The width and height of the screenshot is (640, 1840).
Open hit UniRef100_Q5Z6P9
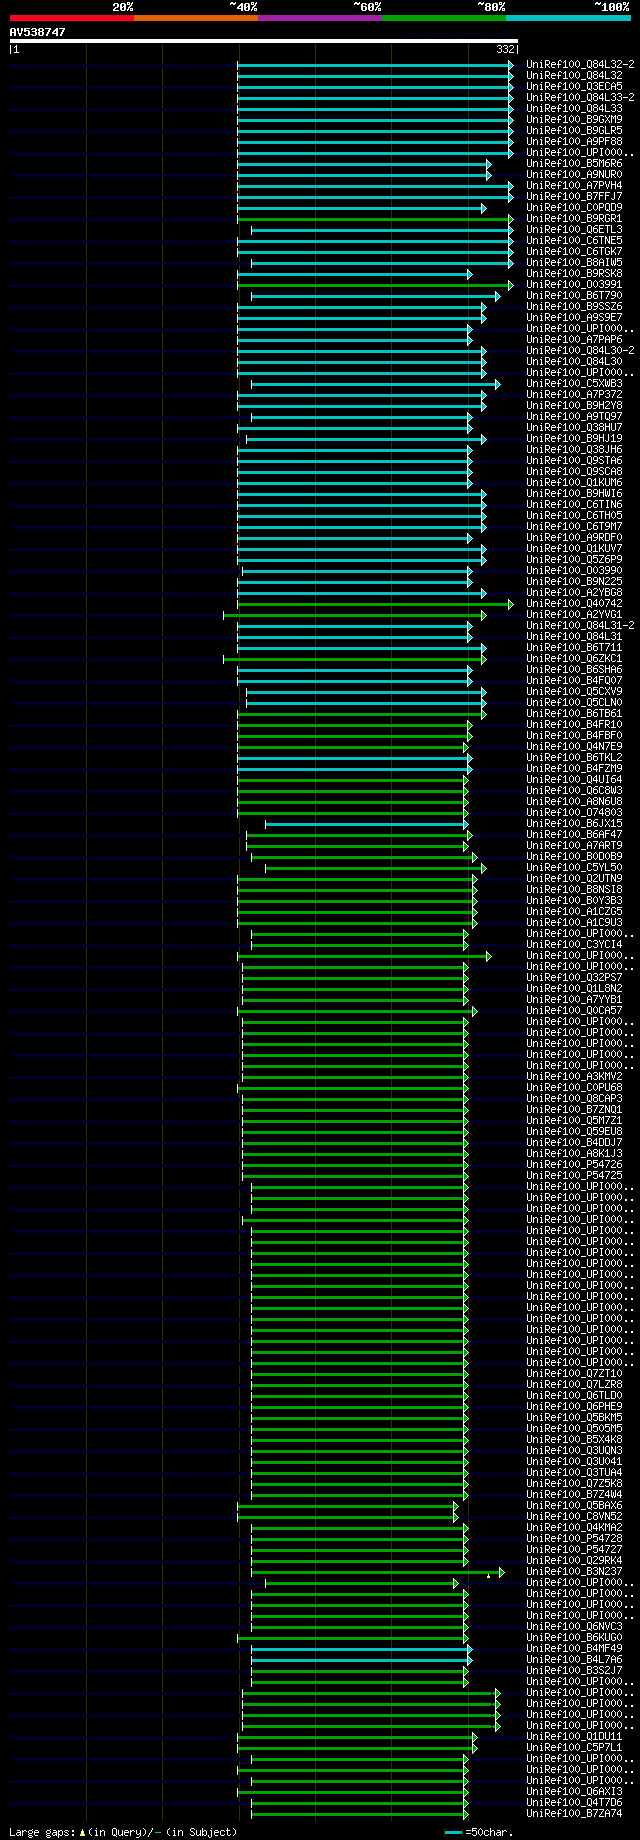(574, 559)
